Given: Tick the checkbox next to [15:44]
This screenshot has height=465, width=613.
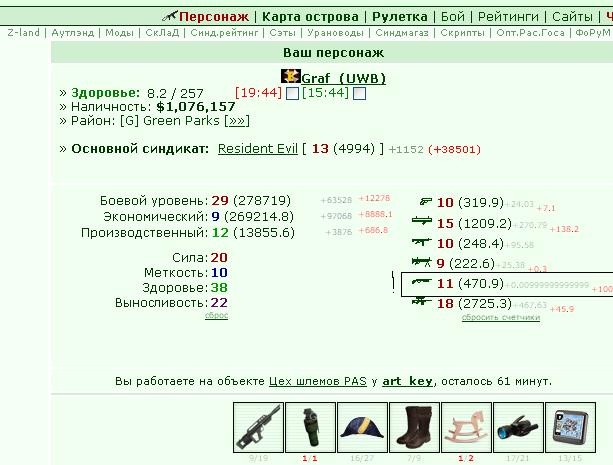Looking at the screenshot, I should tap(359, 94).
